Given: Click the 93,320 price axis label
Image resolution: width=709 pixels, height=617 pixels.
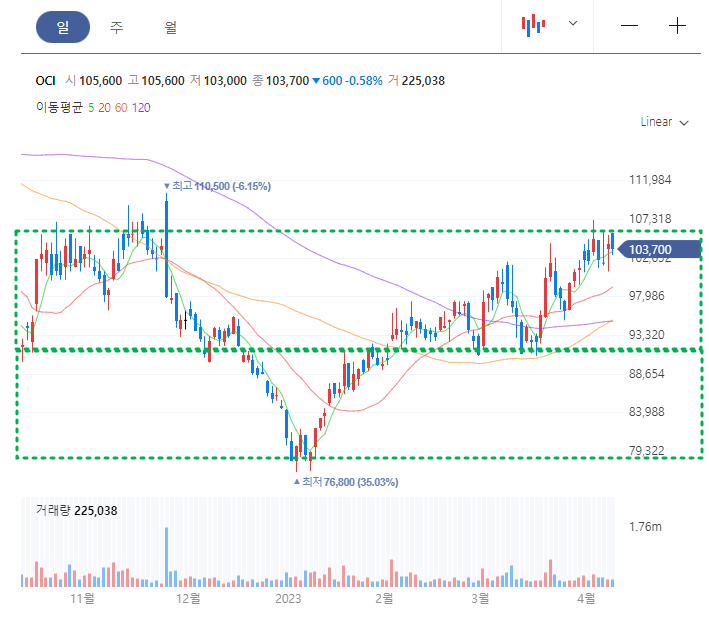Looking at the screenshot, I should (647, 335).
